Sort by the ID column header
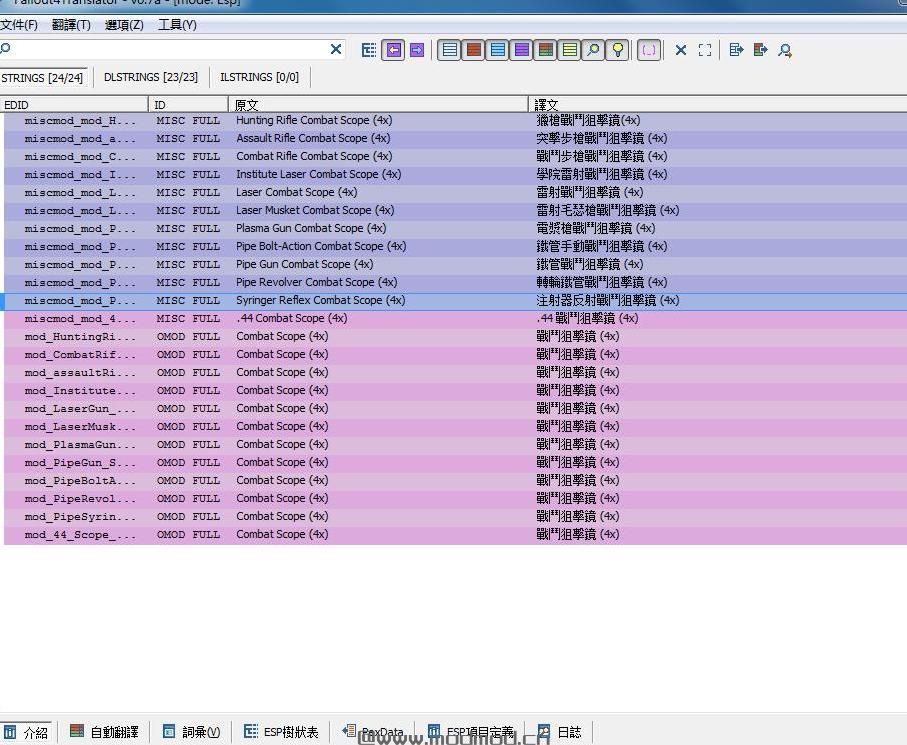 [189, 105]
